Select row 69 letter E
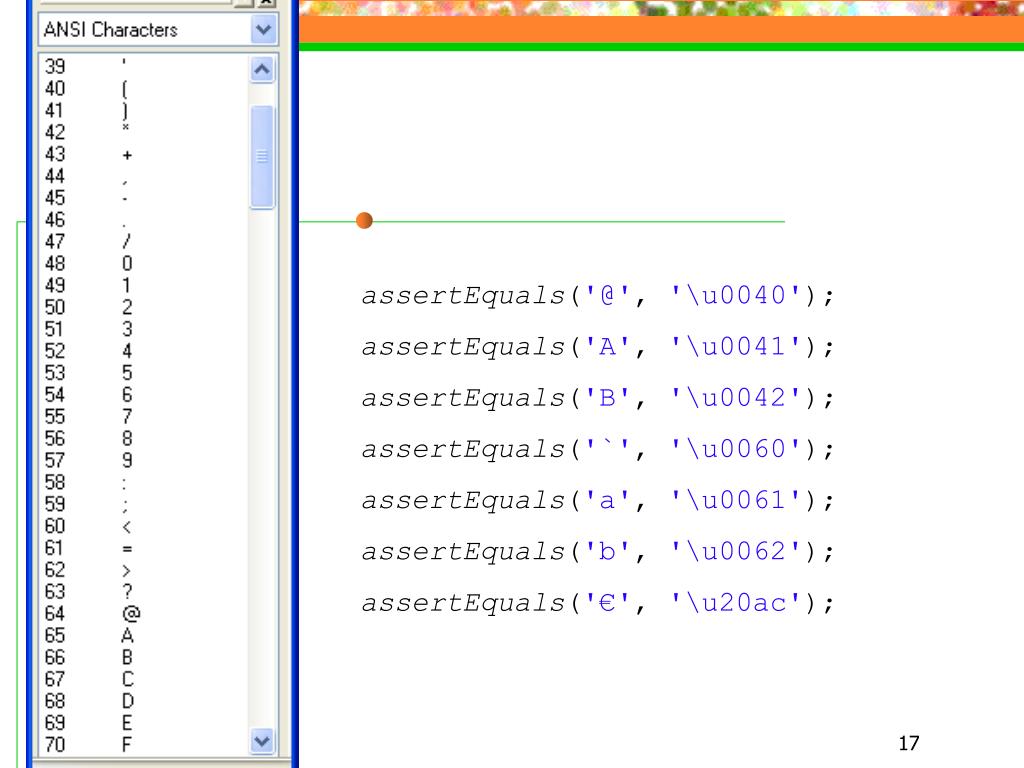 (144, 723)
